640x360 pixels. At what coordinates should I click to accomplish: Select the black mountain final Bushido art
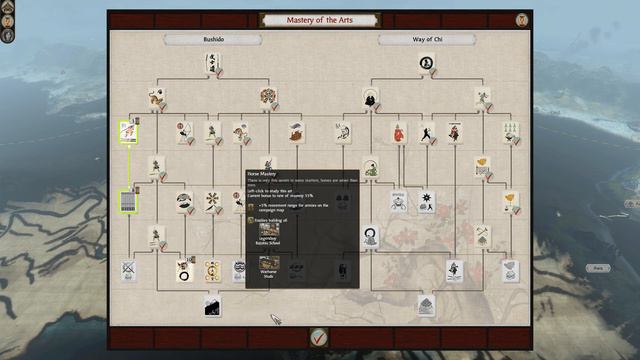pos(213,306)
